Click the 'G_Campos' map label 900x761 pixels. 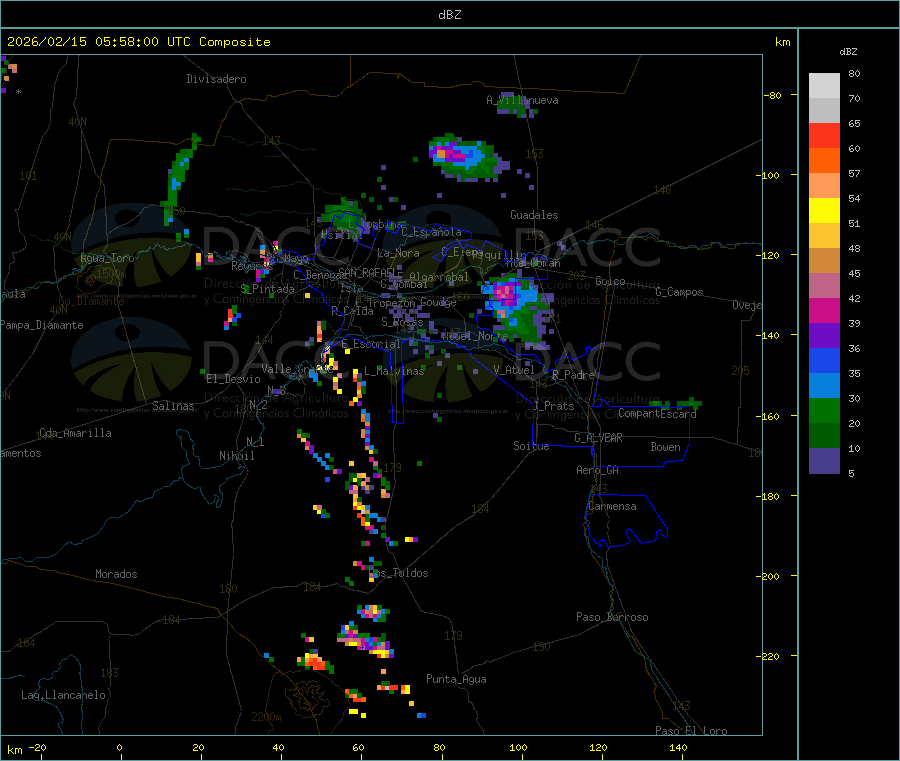click(679, 292)
